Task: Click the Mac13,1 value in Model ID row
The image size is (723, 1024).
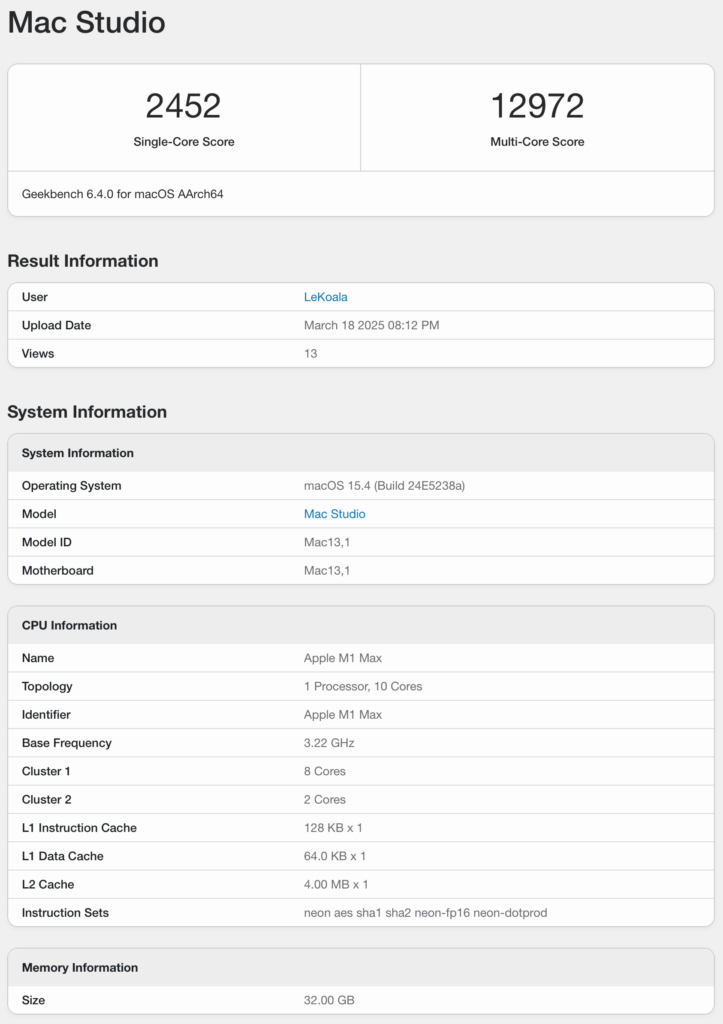Action: (327, 542)
